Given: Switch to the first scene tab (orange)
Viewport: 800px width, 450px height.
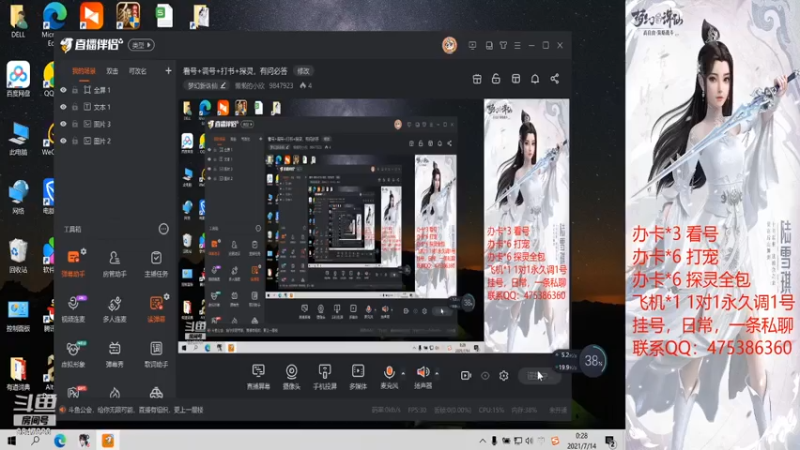Looking at the screenshot, I should tap(84, 71).
